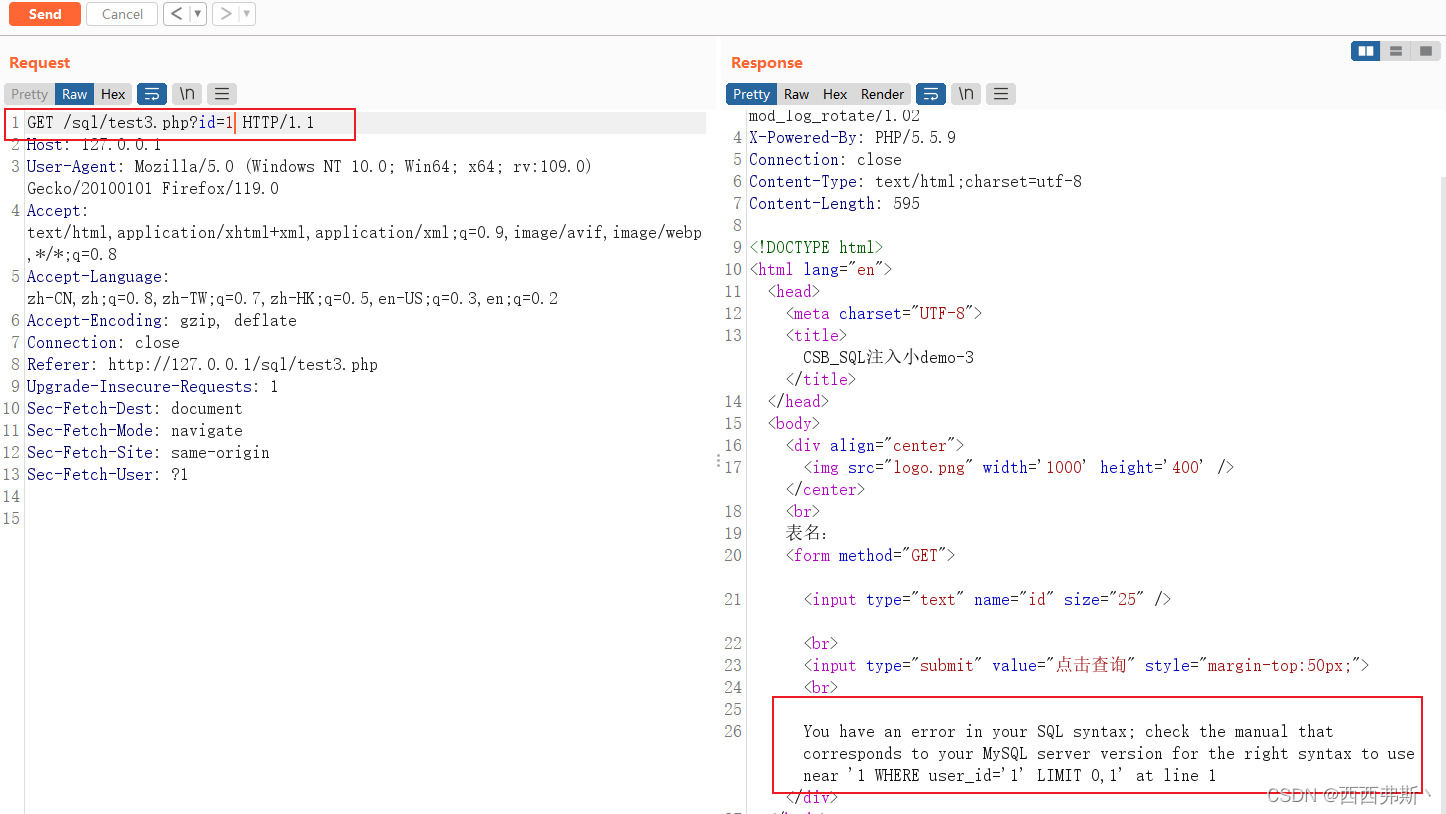Click the 表名: text in response
1446x814 pixels.
tap(807, 534)
